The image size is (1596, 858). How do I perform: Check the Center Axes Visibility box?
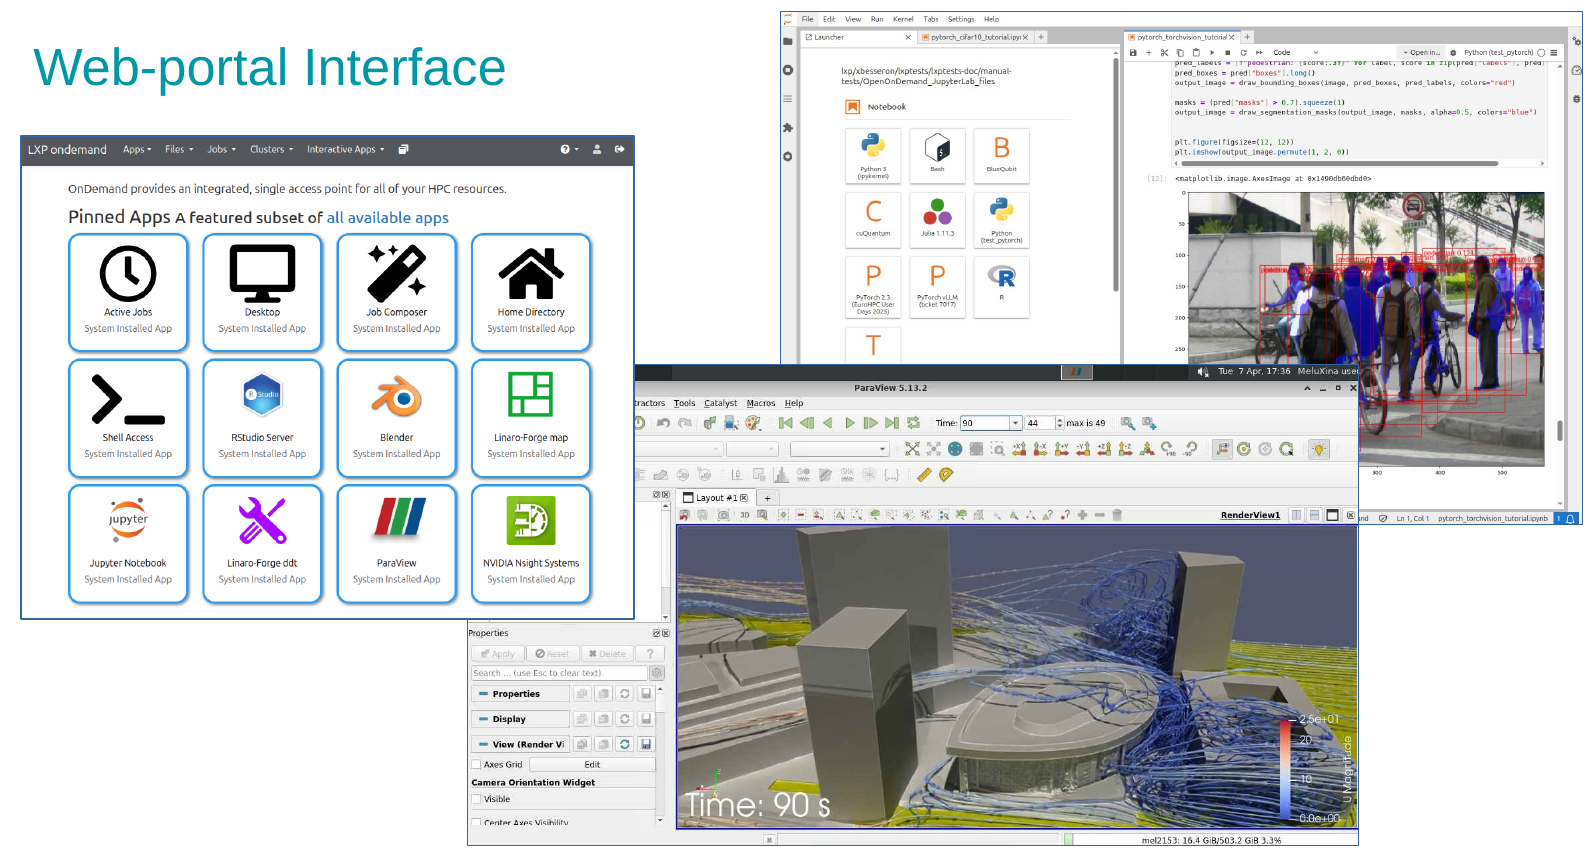[x=477, y=823]
